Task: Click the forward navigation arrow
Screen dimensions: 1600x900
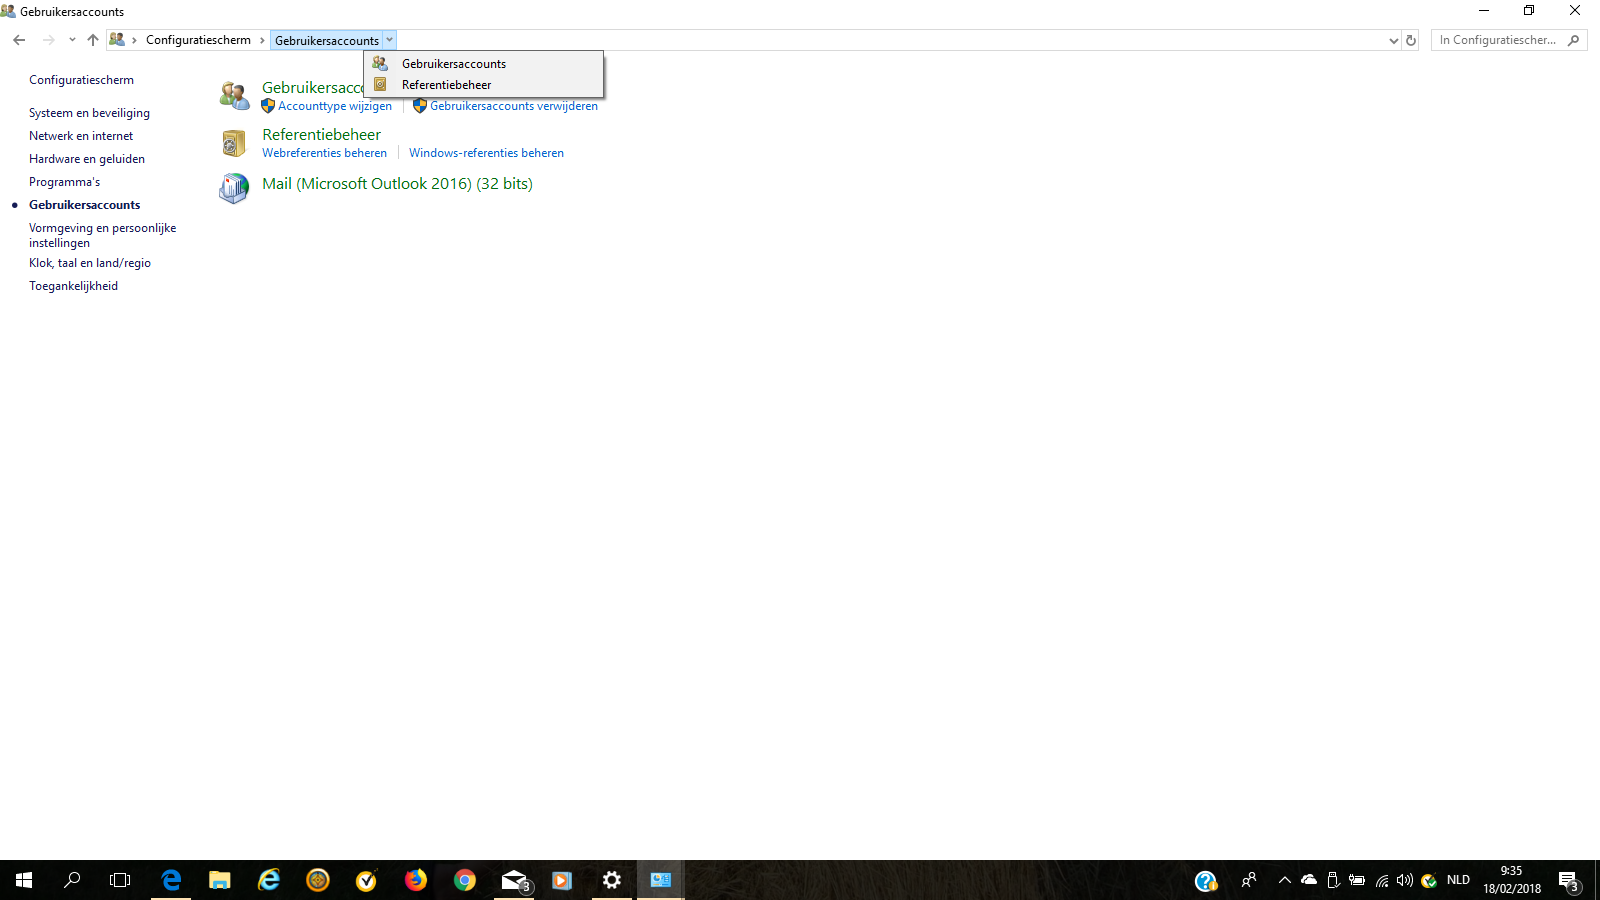Action: coord(48,40)
